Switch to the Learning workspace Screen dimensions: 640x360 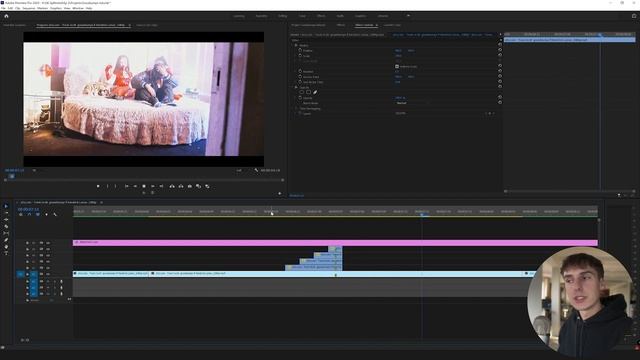239,16
